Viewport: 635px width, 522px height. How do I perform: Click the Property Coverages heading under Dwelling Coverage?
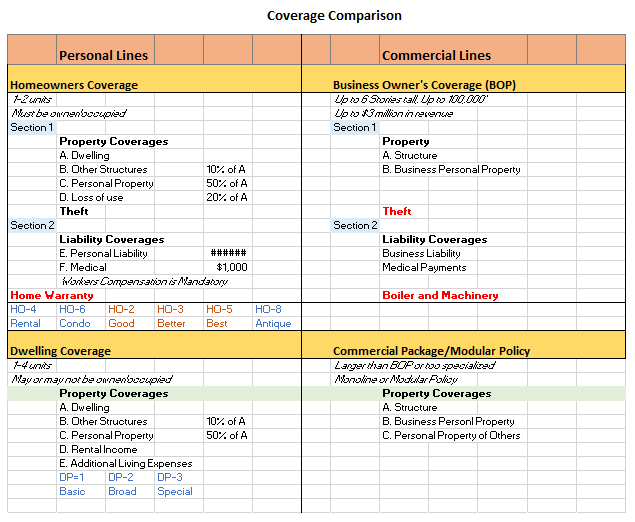113,394
